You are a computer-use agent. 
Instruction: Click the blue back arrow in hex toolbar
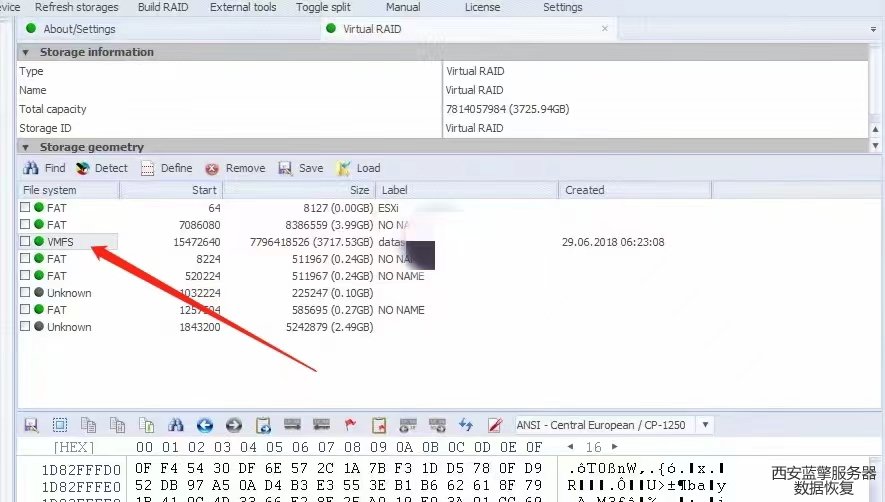[x=205, y=425]
